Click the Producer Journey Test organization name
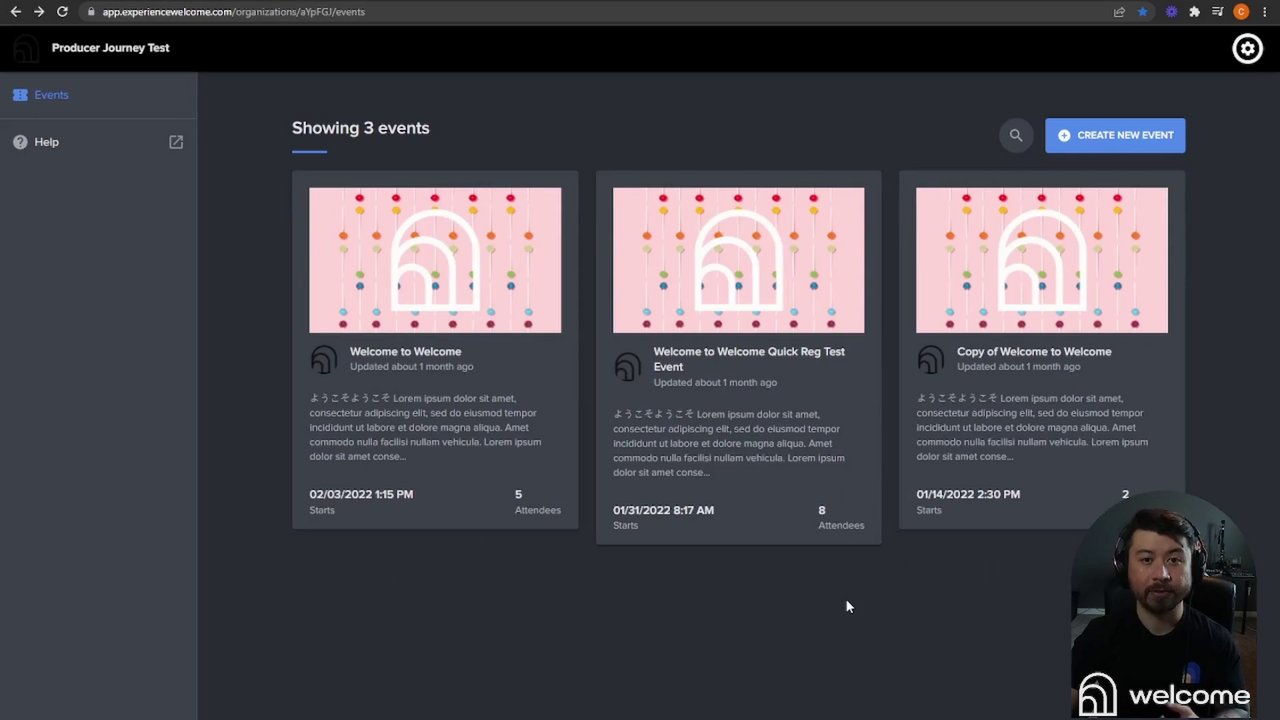The height and width of the screenshot is (720, 1280). coord(110,48)
